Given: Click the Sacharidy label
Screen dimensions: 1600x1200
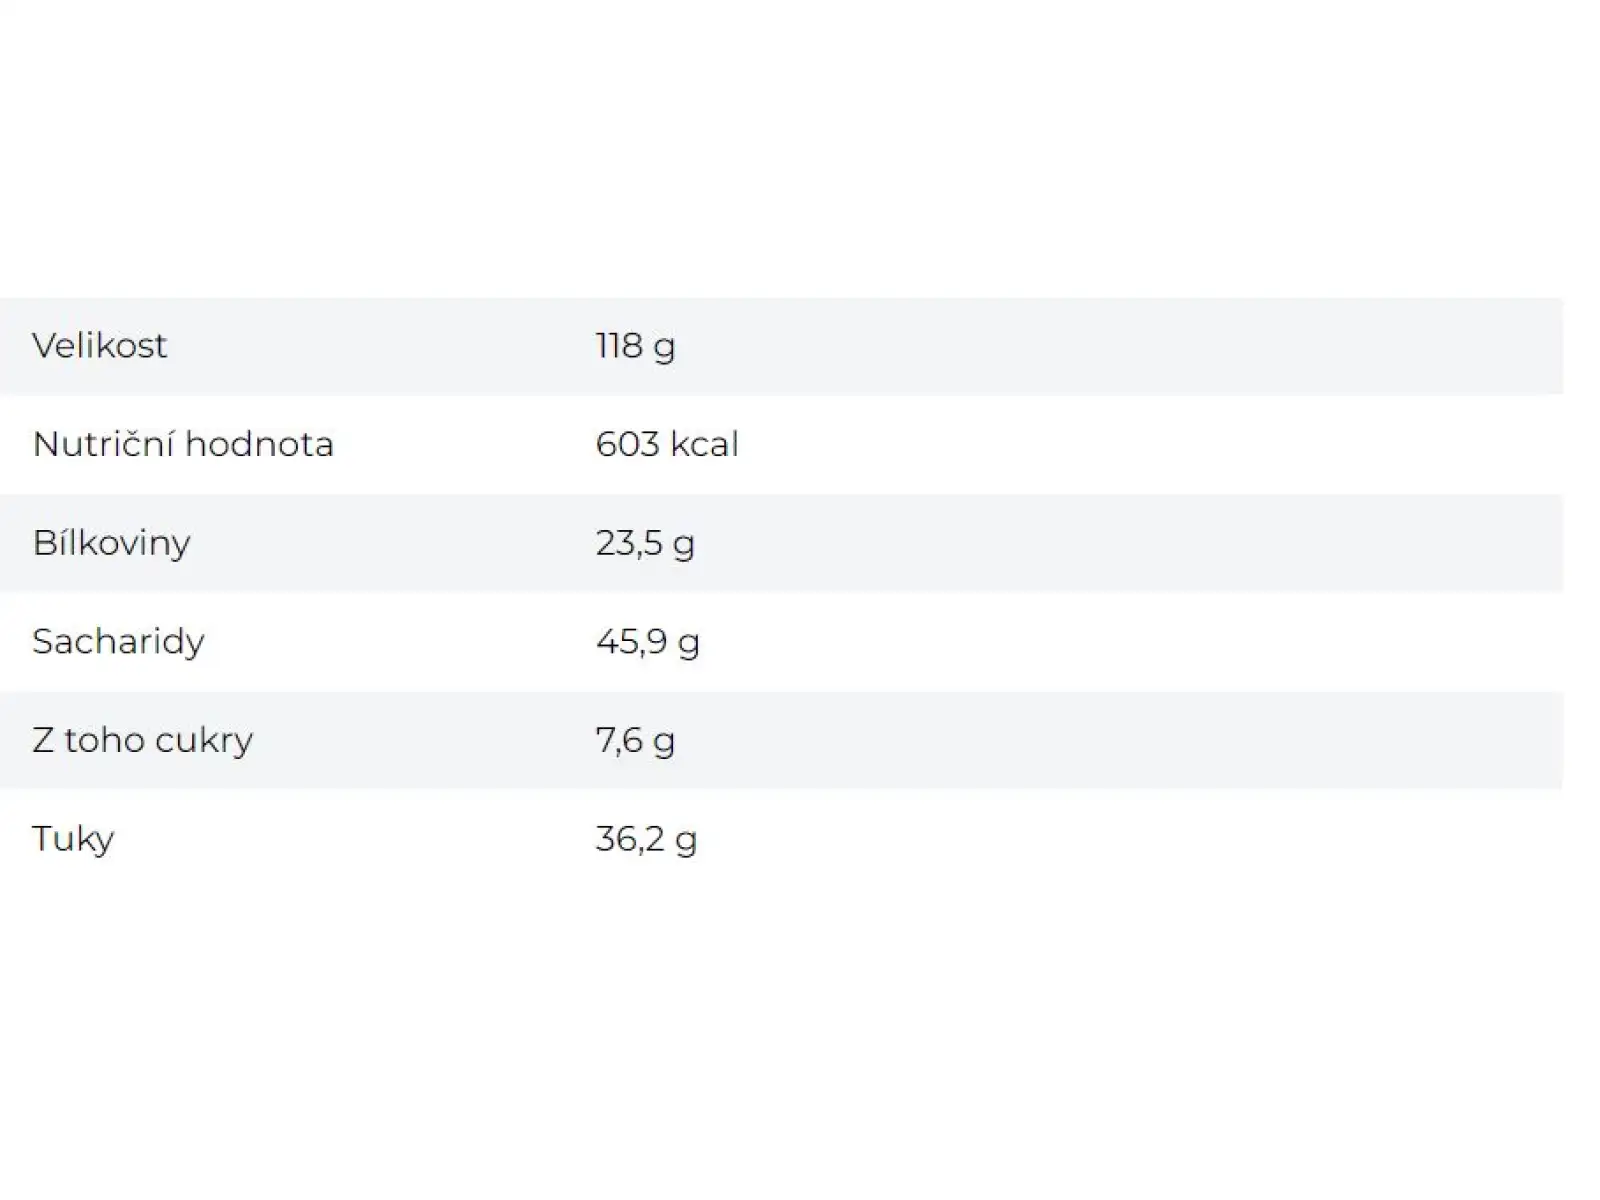Looking at the screenshot, I should (x=118, y=642).
